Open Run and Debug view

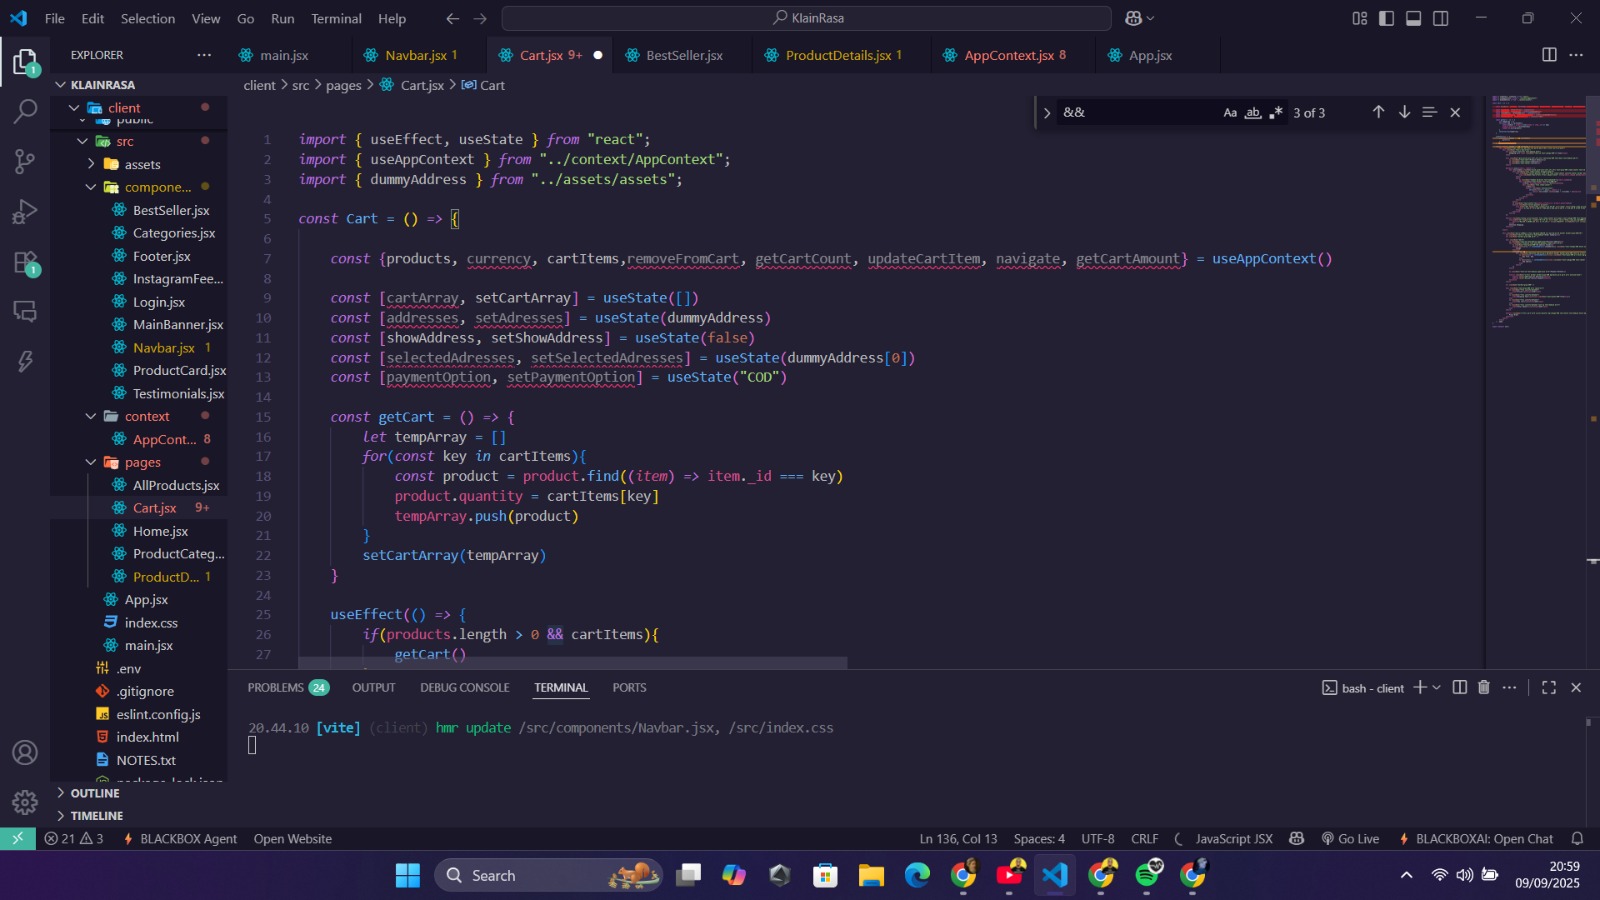tap(25, 212)
